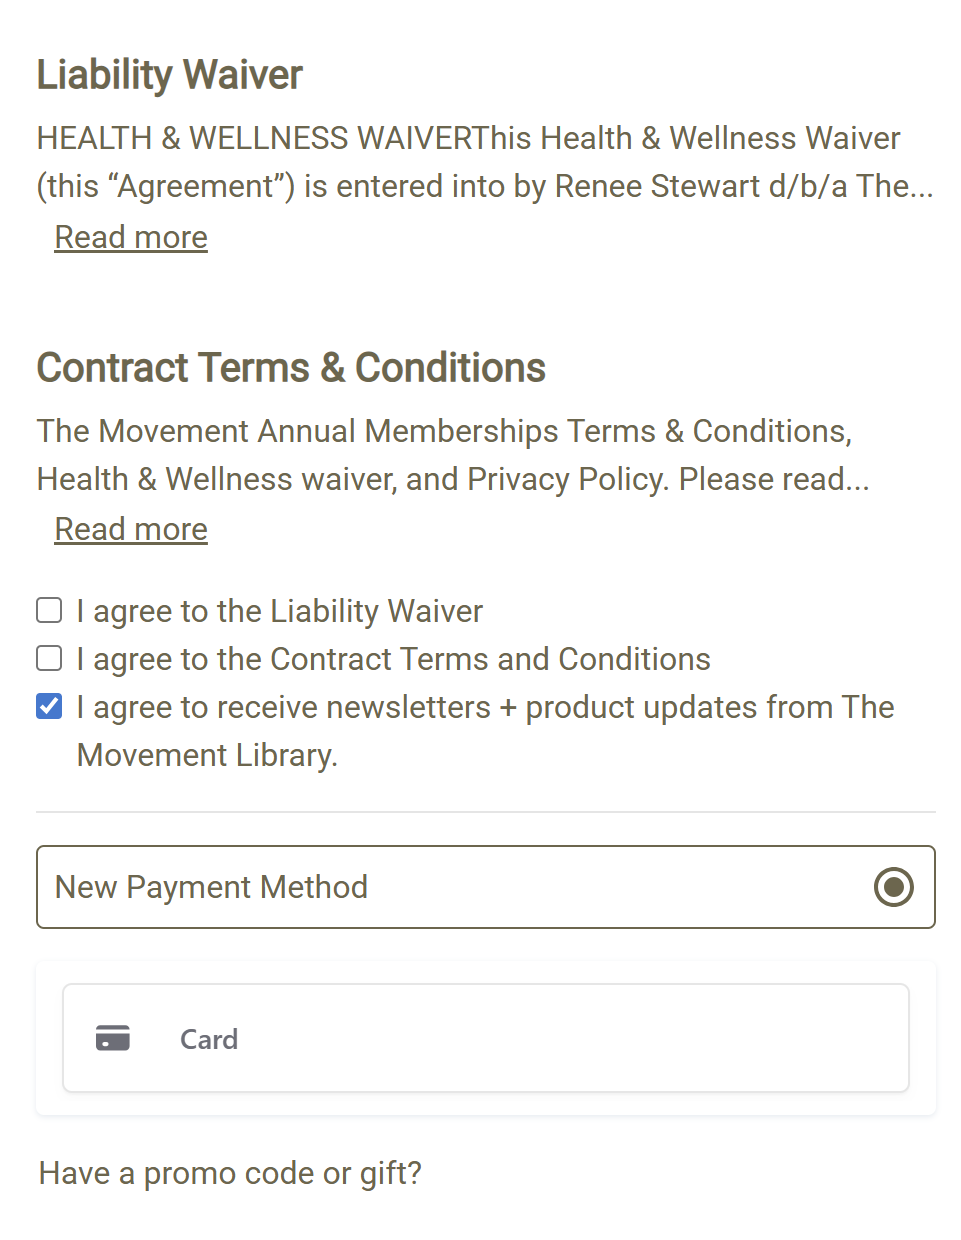The height and width of the screenshot is (1240, 961).
Task: Click the divider line above New Payment Method
Action: click(x=486, y=812)
